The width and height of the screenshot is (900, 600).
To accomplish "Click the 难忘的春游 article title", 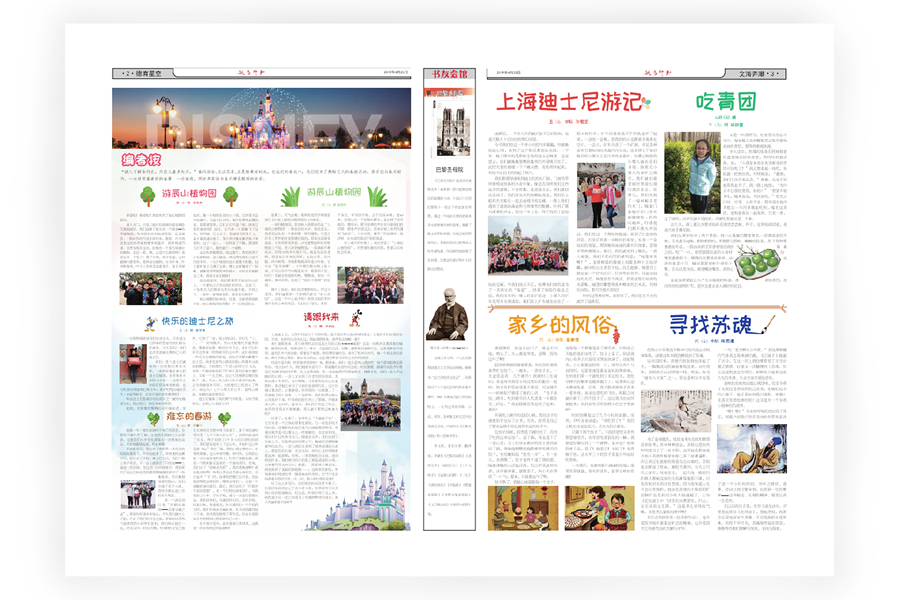I will coord(189,416).
